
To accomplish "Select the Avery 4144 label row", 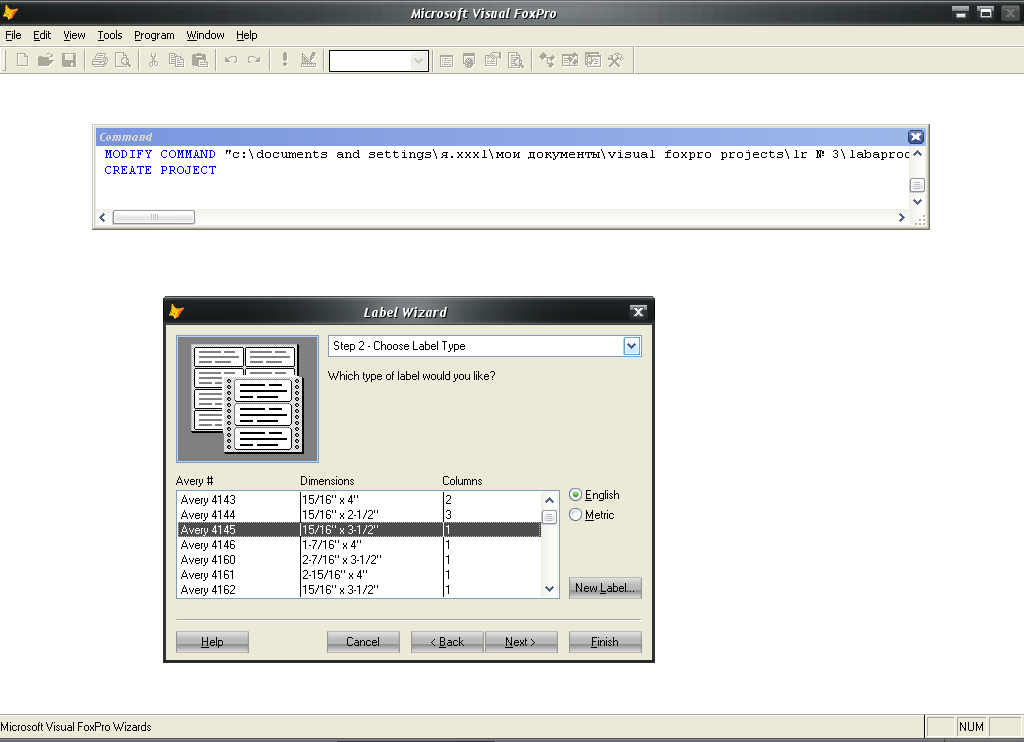I will pyautogui.click(x=359, y=515).
